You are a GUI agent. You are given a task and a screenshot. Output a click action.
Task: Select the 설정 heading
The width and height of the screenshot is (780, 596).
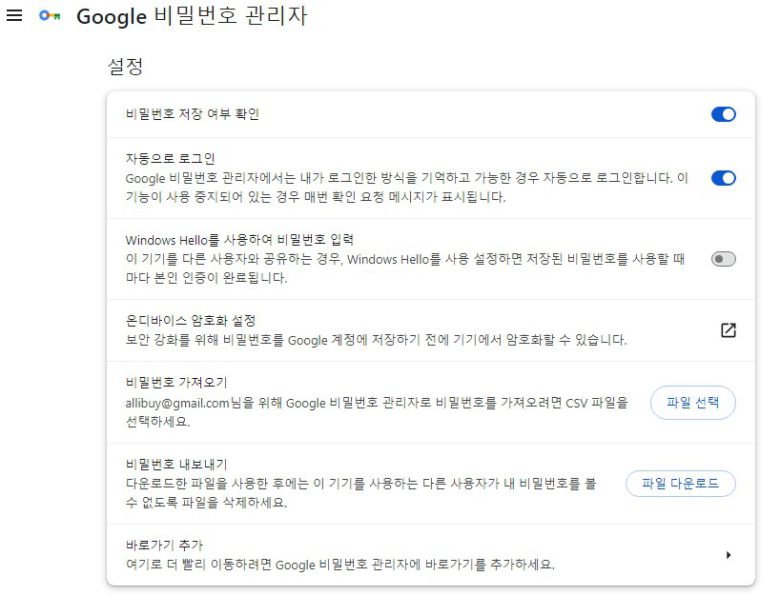click(x=125, y=67)
